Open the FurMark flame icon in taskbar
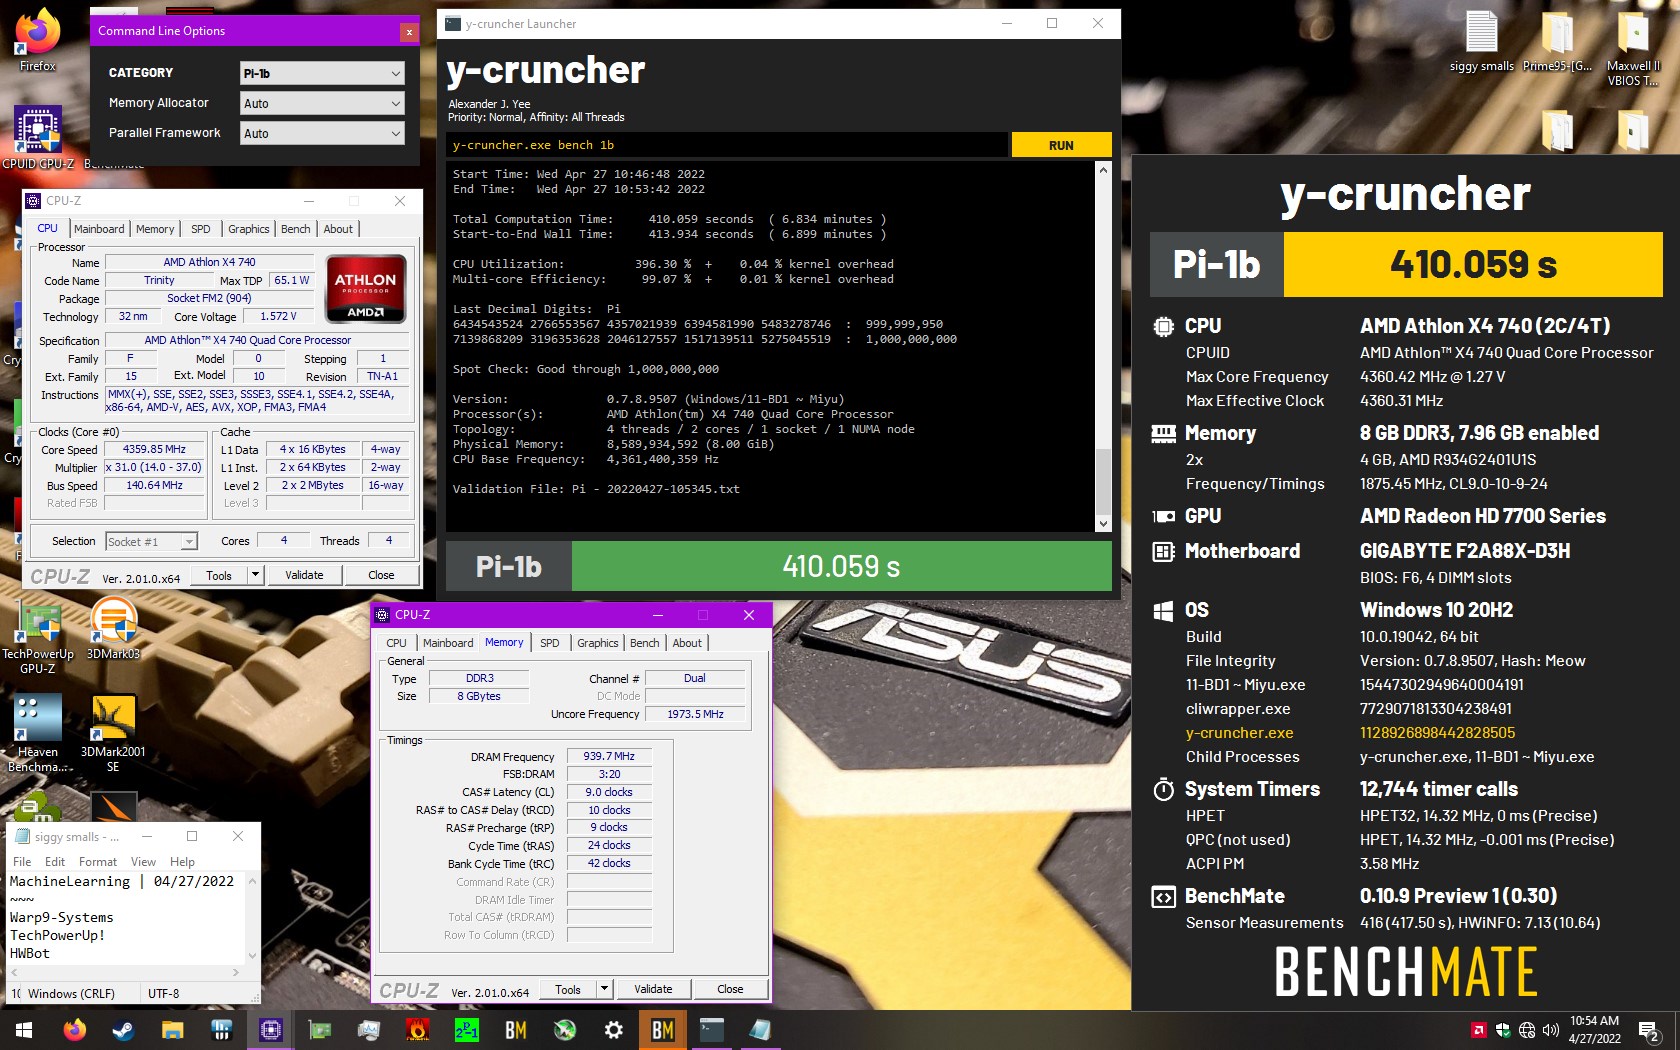 pyautogui.click(x=418, y=1029)
